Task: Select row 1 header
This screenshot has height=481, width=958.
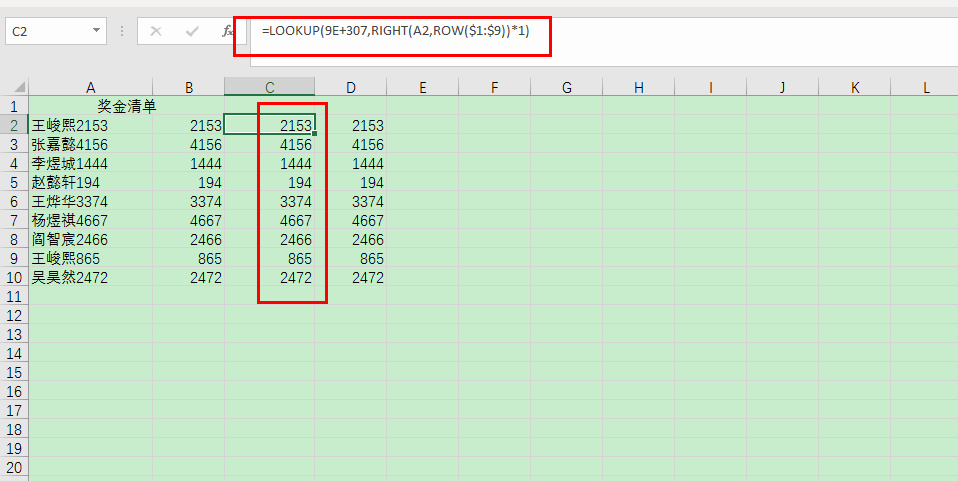Action: pyautogui.click(x=14, y=106)
